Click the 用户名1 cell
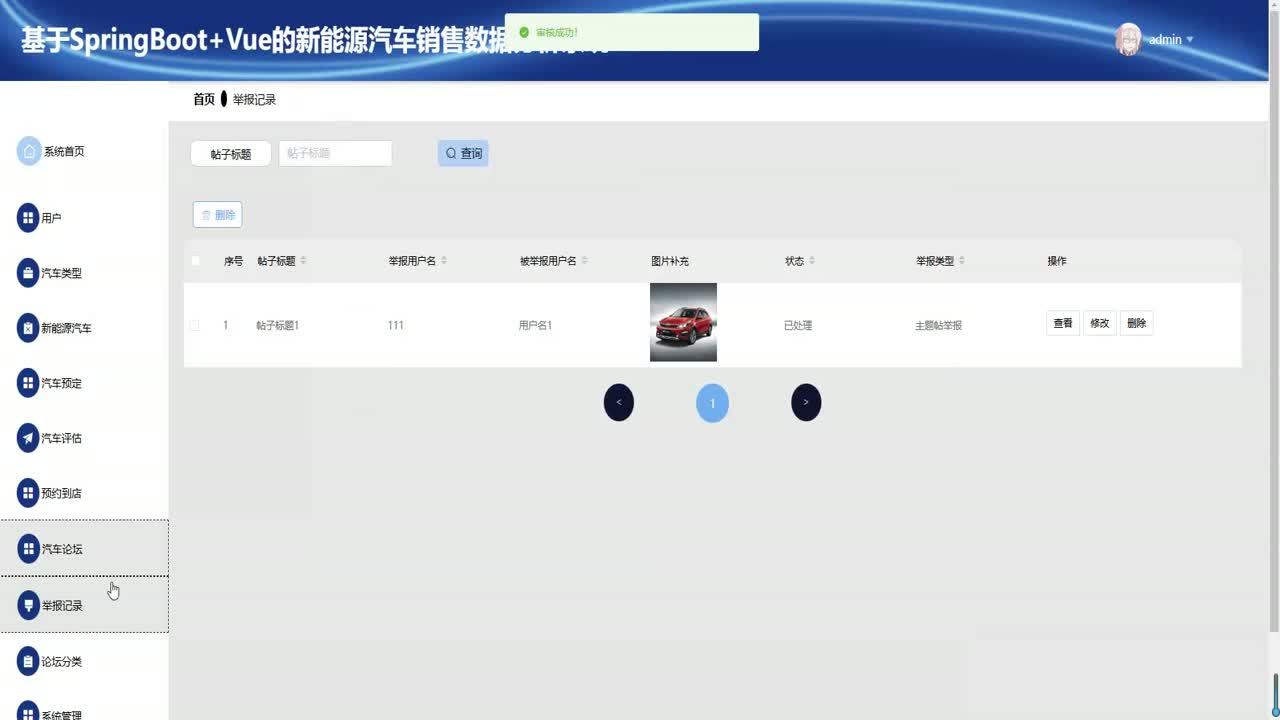 pyautogui.click(x=535, y=325)
